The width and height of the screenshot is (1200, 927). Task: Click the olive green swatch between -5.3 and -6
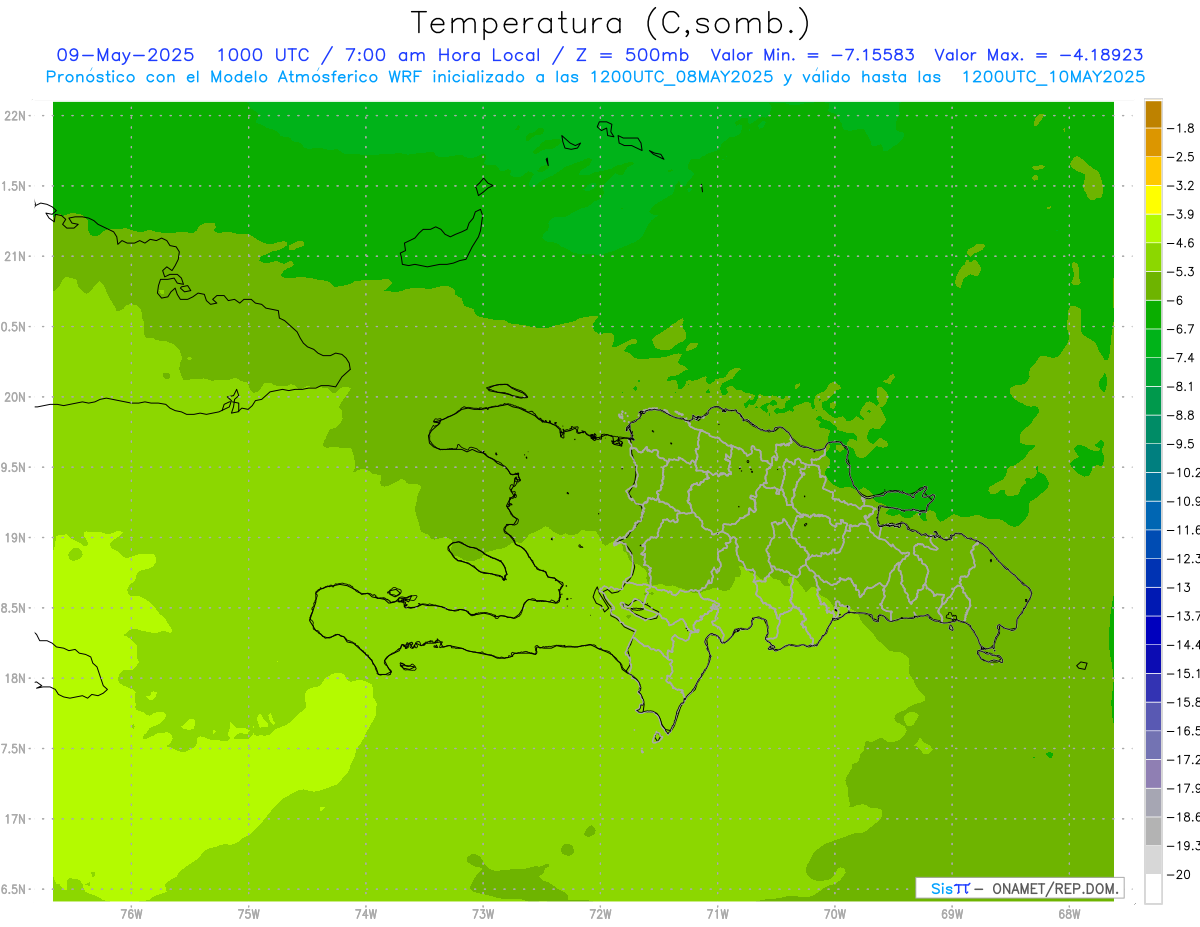tap(1153, 285)
